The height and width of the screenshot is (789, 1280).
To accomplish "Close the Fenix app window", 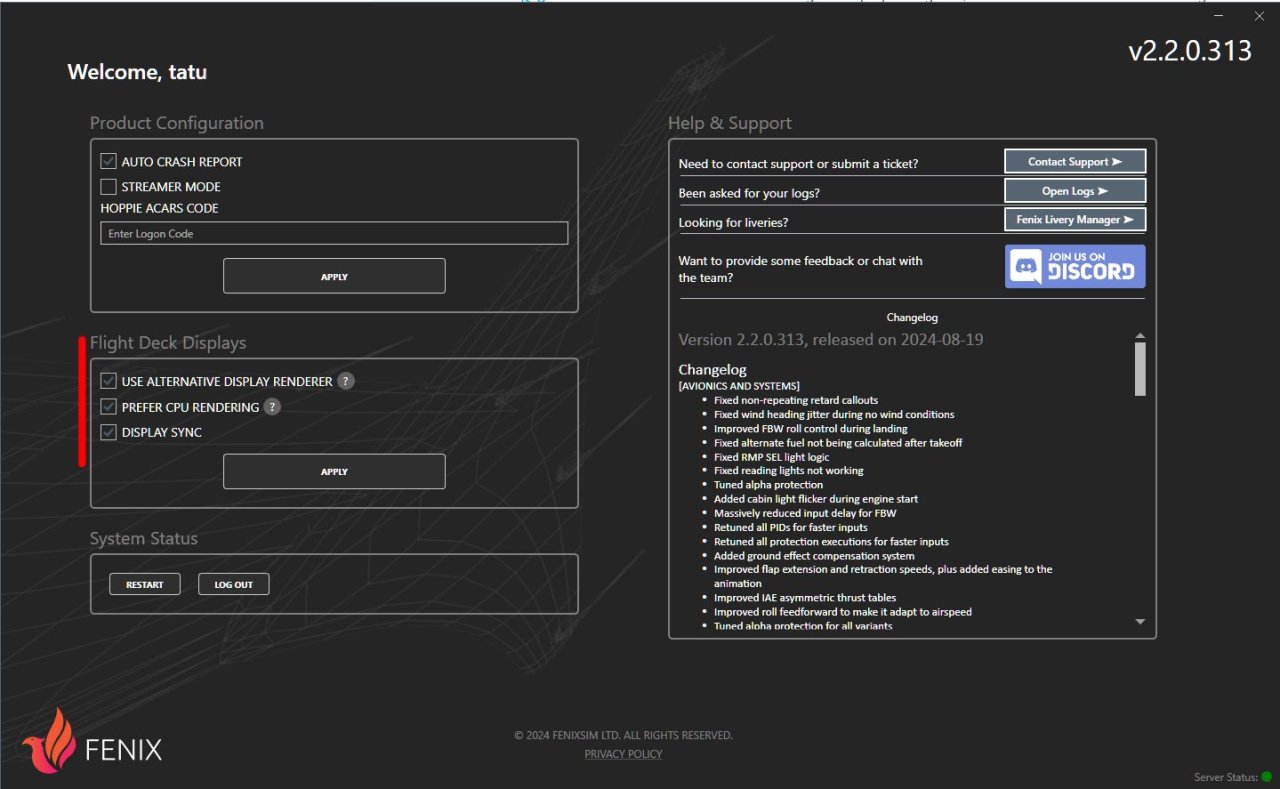I will tap(1259, 16).
